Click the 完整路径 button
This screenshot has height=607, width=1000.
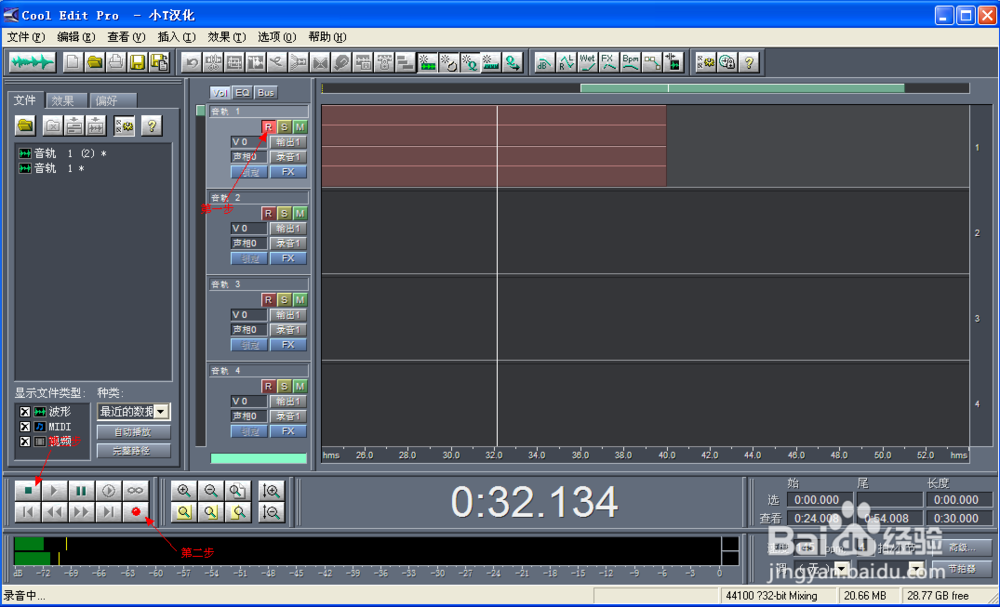(133, 451)
